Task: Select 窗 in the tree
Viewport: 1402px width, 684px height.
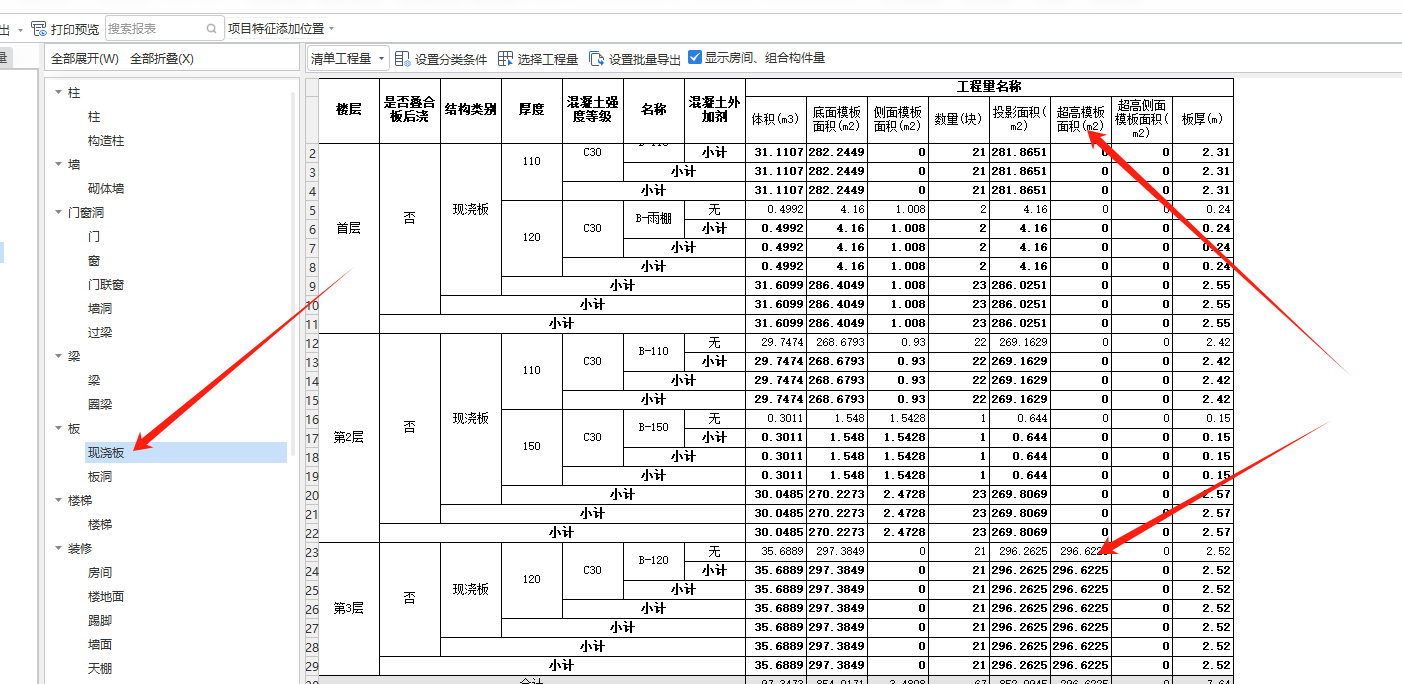Action: 94,261
